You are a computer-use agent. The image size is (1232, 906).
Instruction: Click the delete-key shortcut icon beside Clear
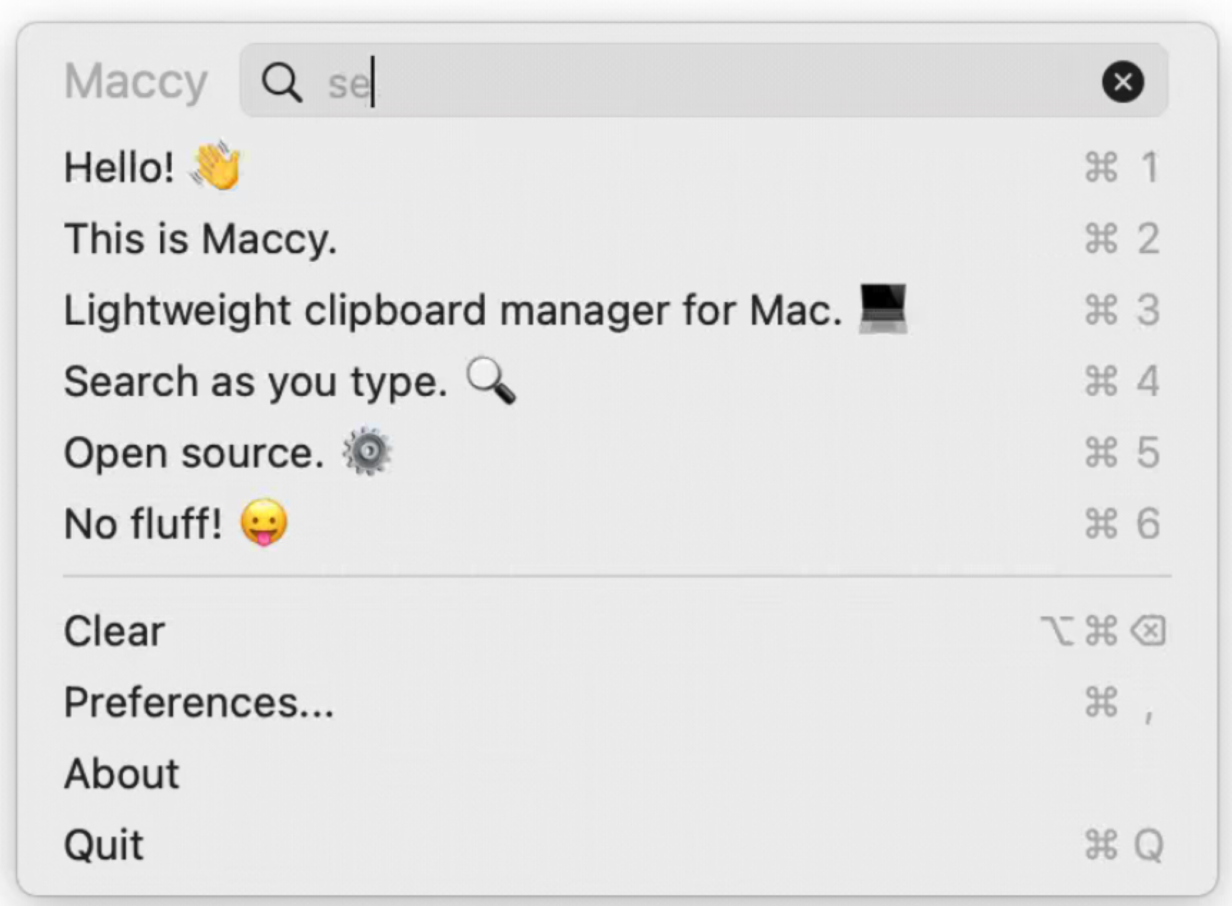(1148, 631)
